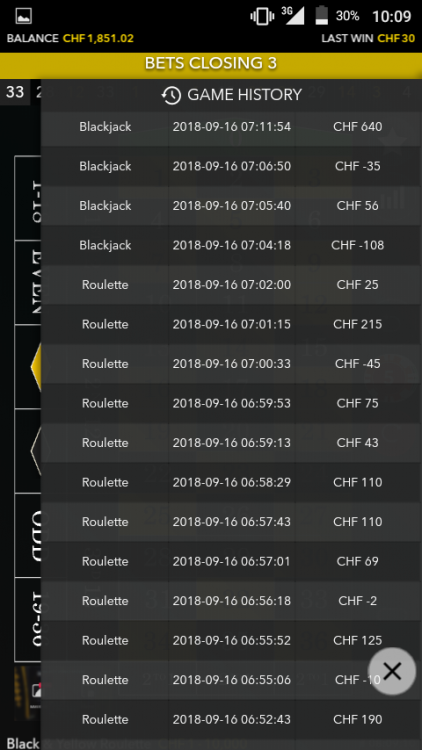This screenshot has width=422, height=750.
Task: Tap the vibrate mode icon
Action: pyautogui.click(x=262, y=16)
